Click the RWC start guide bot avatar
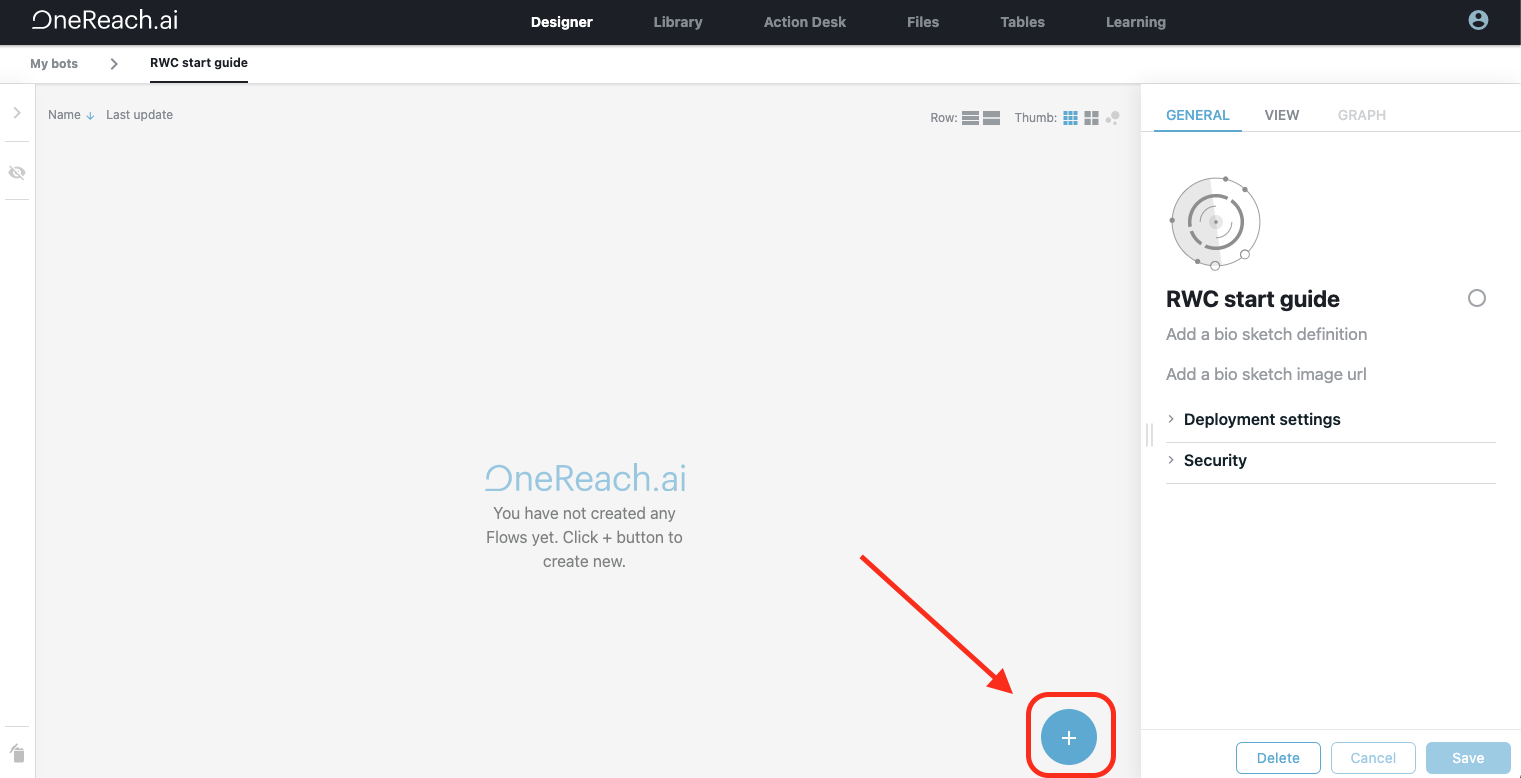 point(1215,223)
